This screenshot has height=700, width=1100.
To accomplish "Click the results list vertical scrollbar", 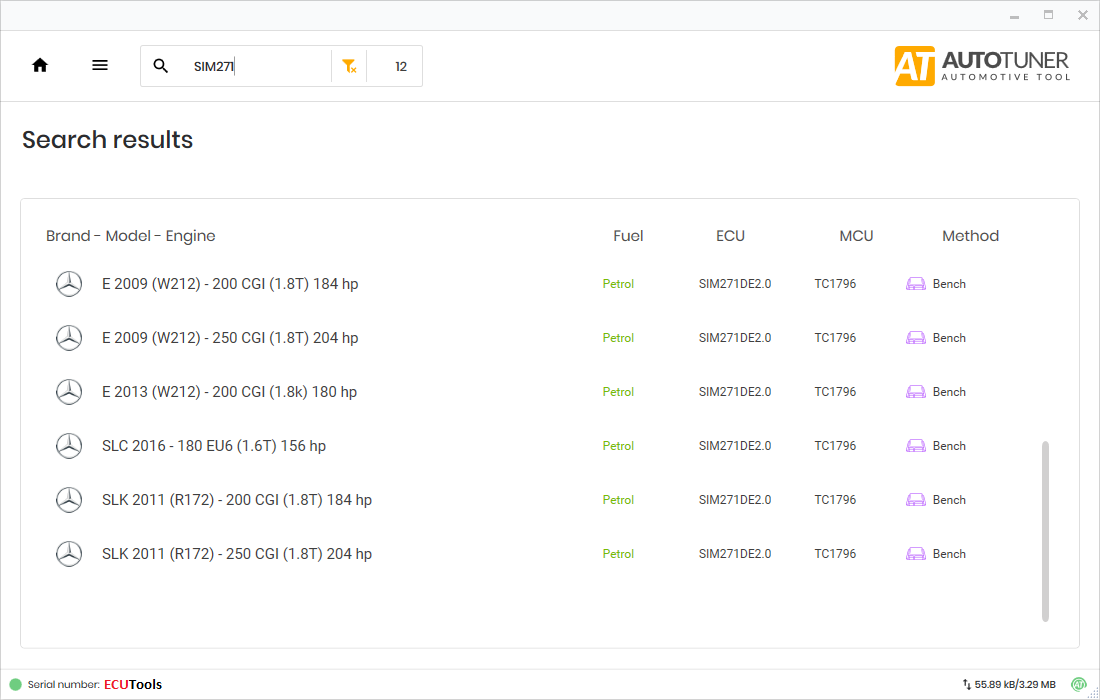I will [1046, 530].
